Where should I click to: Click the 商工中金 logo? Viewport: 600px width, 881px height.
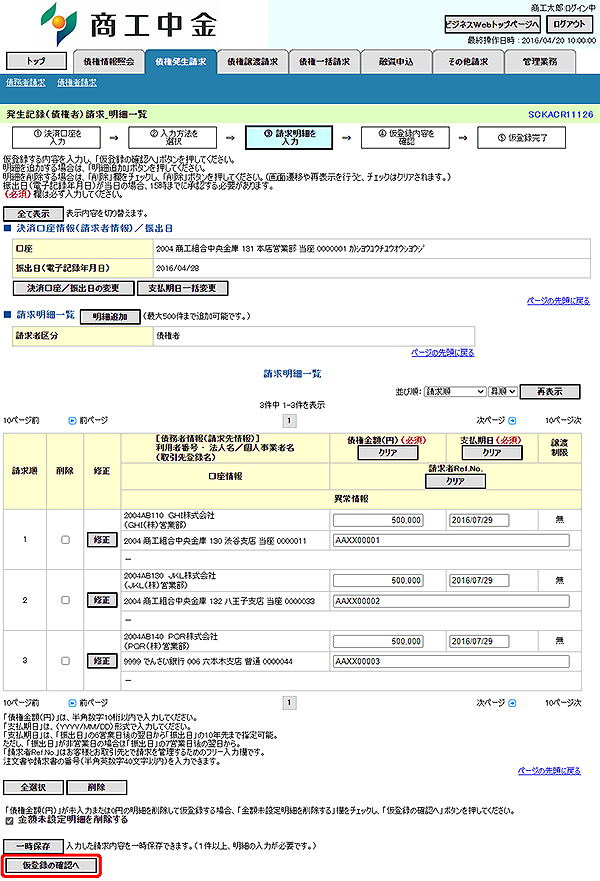(x=129, y=24)
